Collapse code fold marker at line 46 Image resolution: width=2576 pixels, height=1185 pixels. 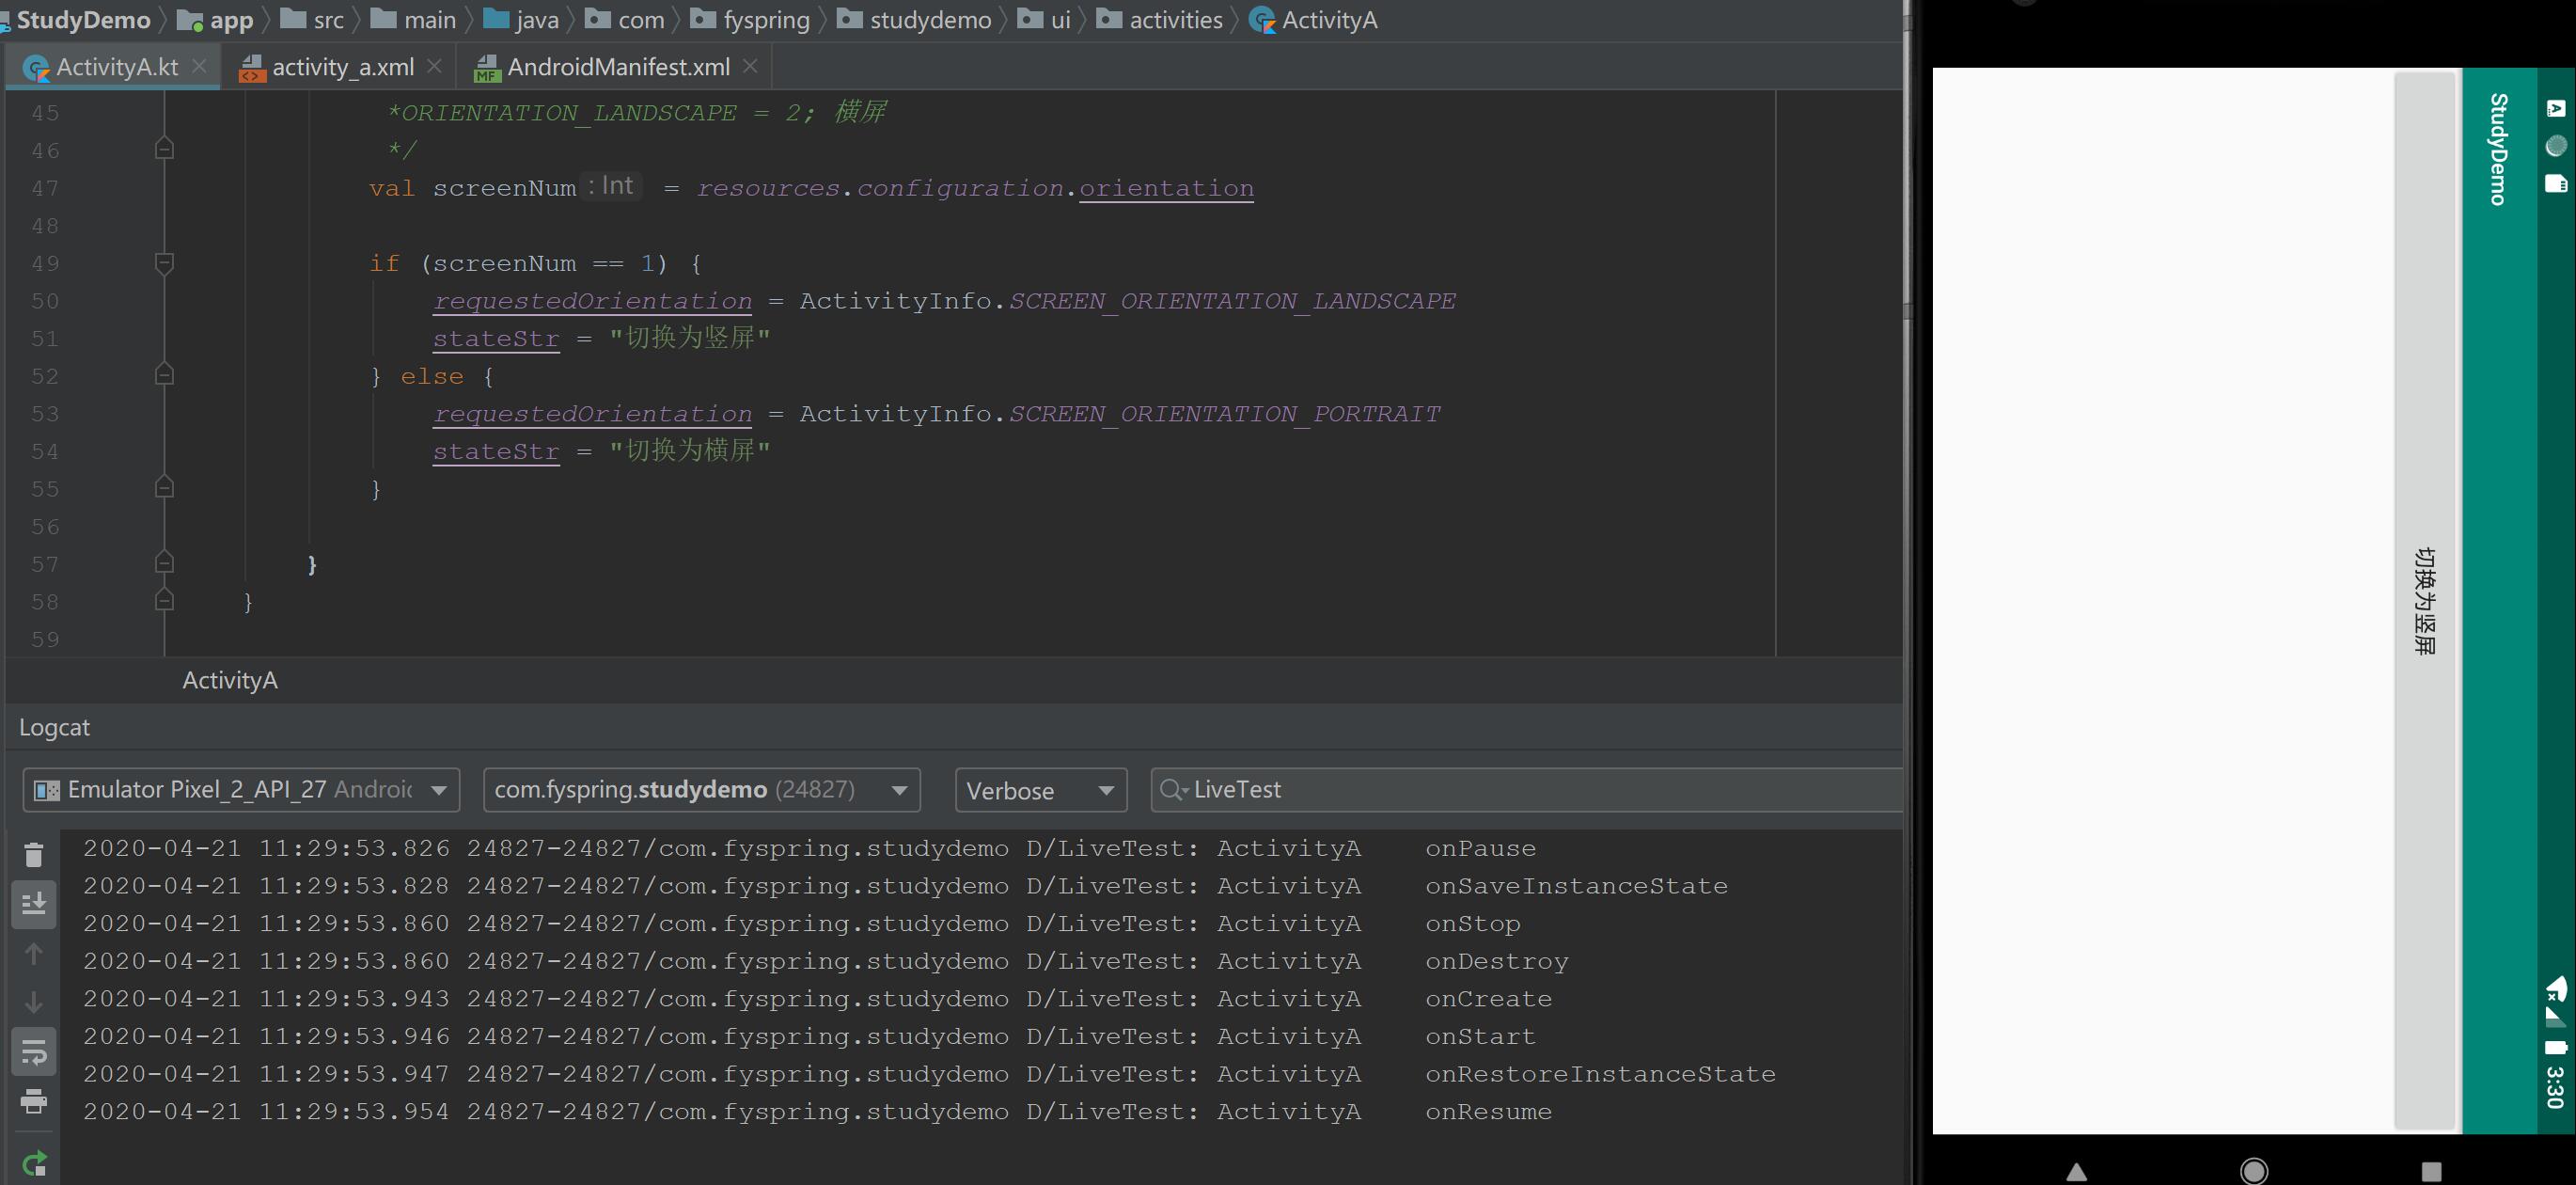click(x=165, y=149)
